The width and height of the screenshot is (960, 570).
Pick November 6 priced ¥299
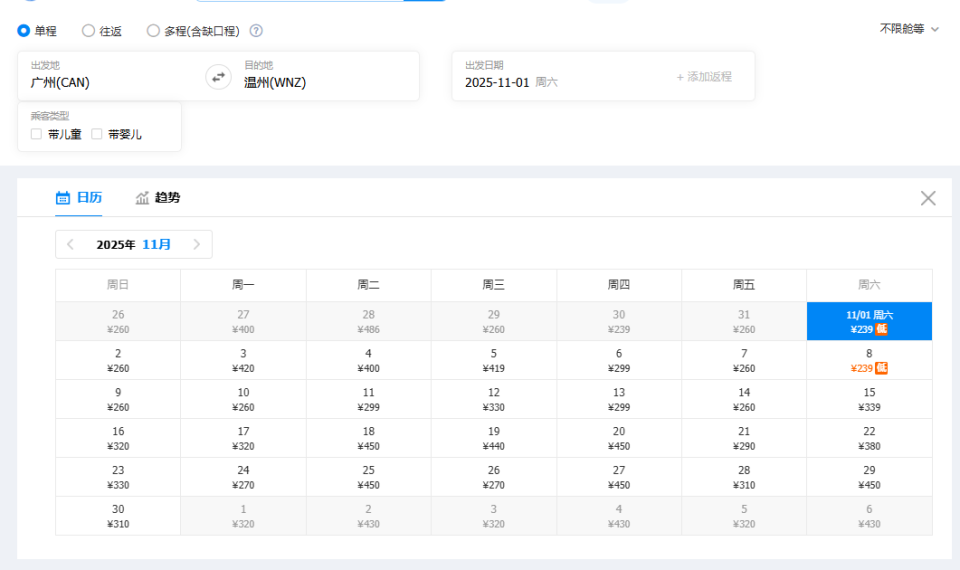(x=619, y=361)
